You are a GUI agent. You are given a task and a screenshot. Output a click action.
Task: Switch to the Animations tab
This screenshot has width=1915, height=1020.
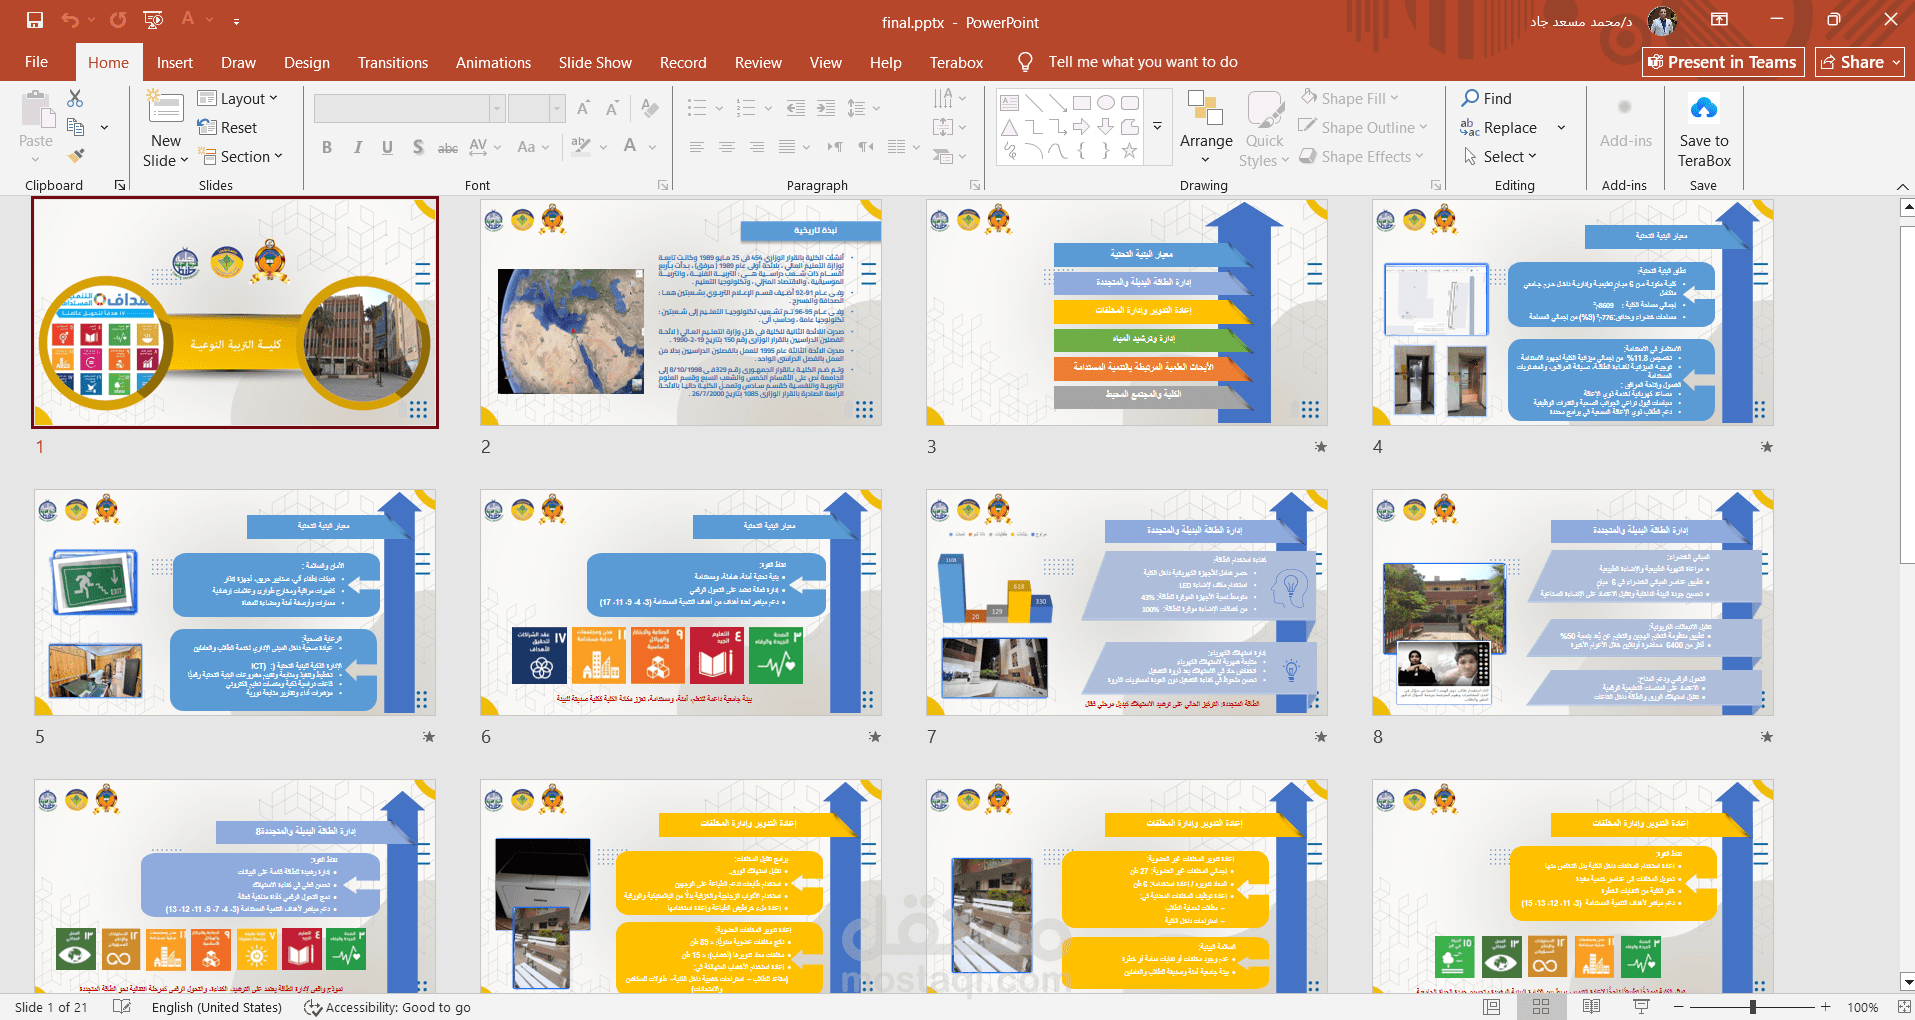pos(494,62)
